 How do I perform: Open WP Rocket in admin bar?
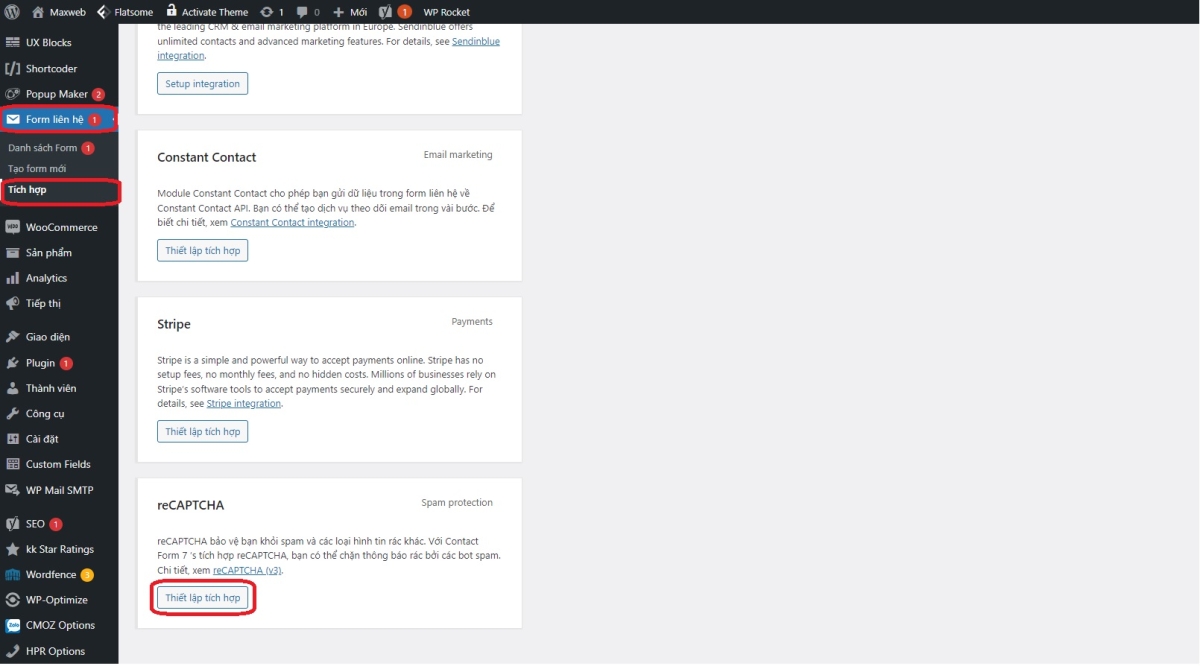446,12
